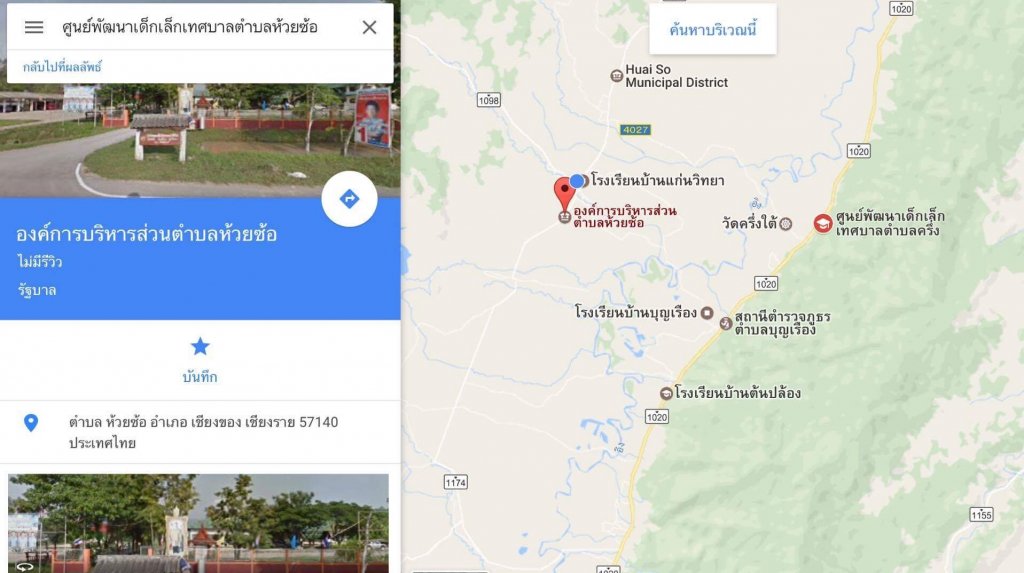Open the bottom place photo thumbnail
This screenshot has width=1024, height=573.
199,523
